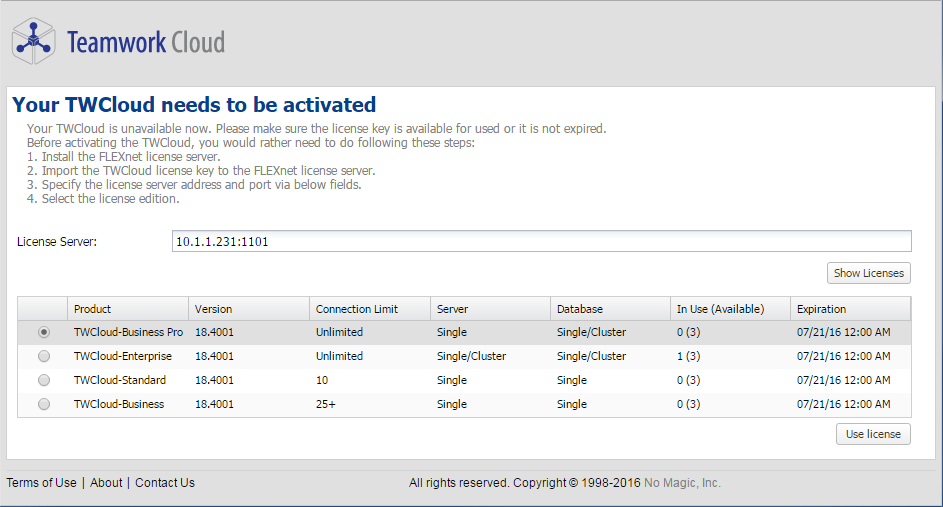Click the Teamwork Cloud logo icon
This screenshot has width=943, height=507.
click(x=34, y=41)
